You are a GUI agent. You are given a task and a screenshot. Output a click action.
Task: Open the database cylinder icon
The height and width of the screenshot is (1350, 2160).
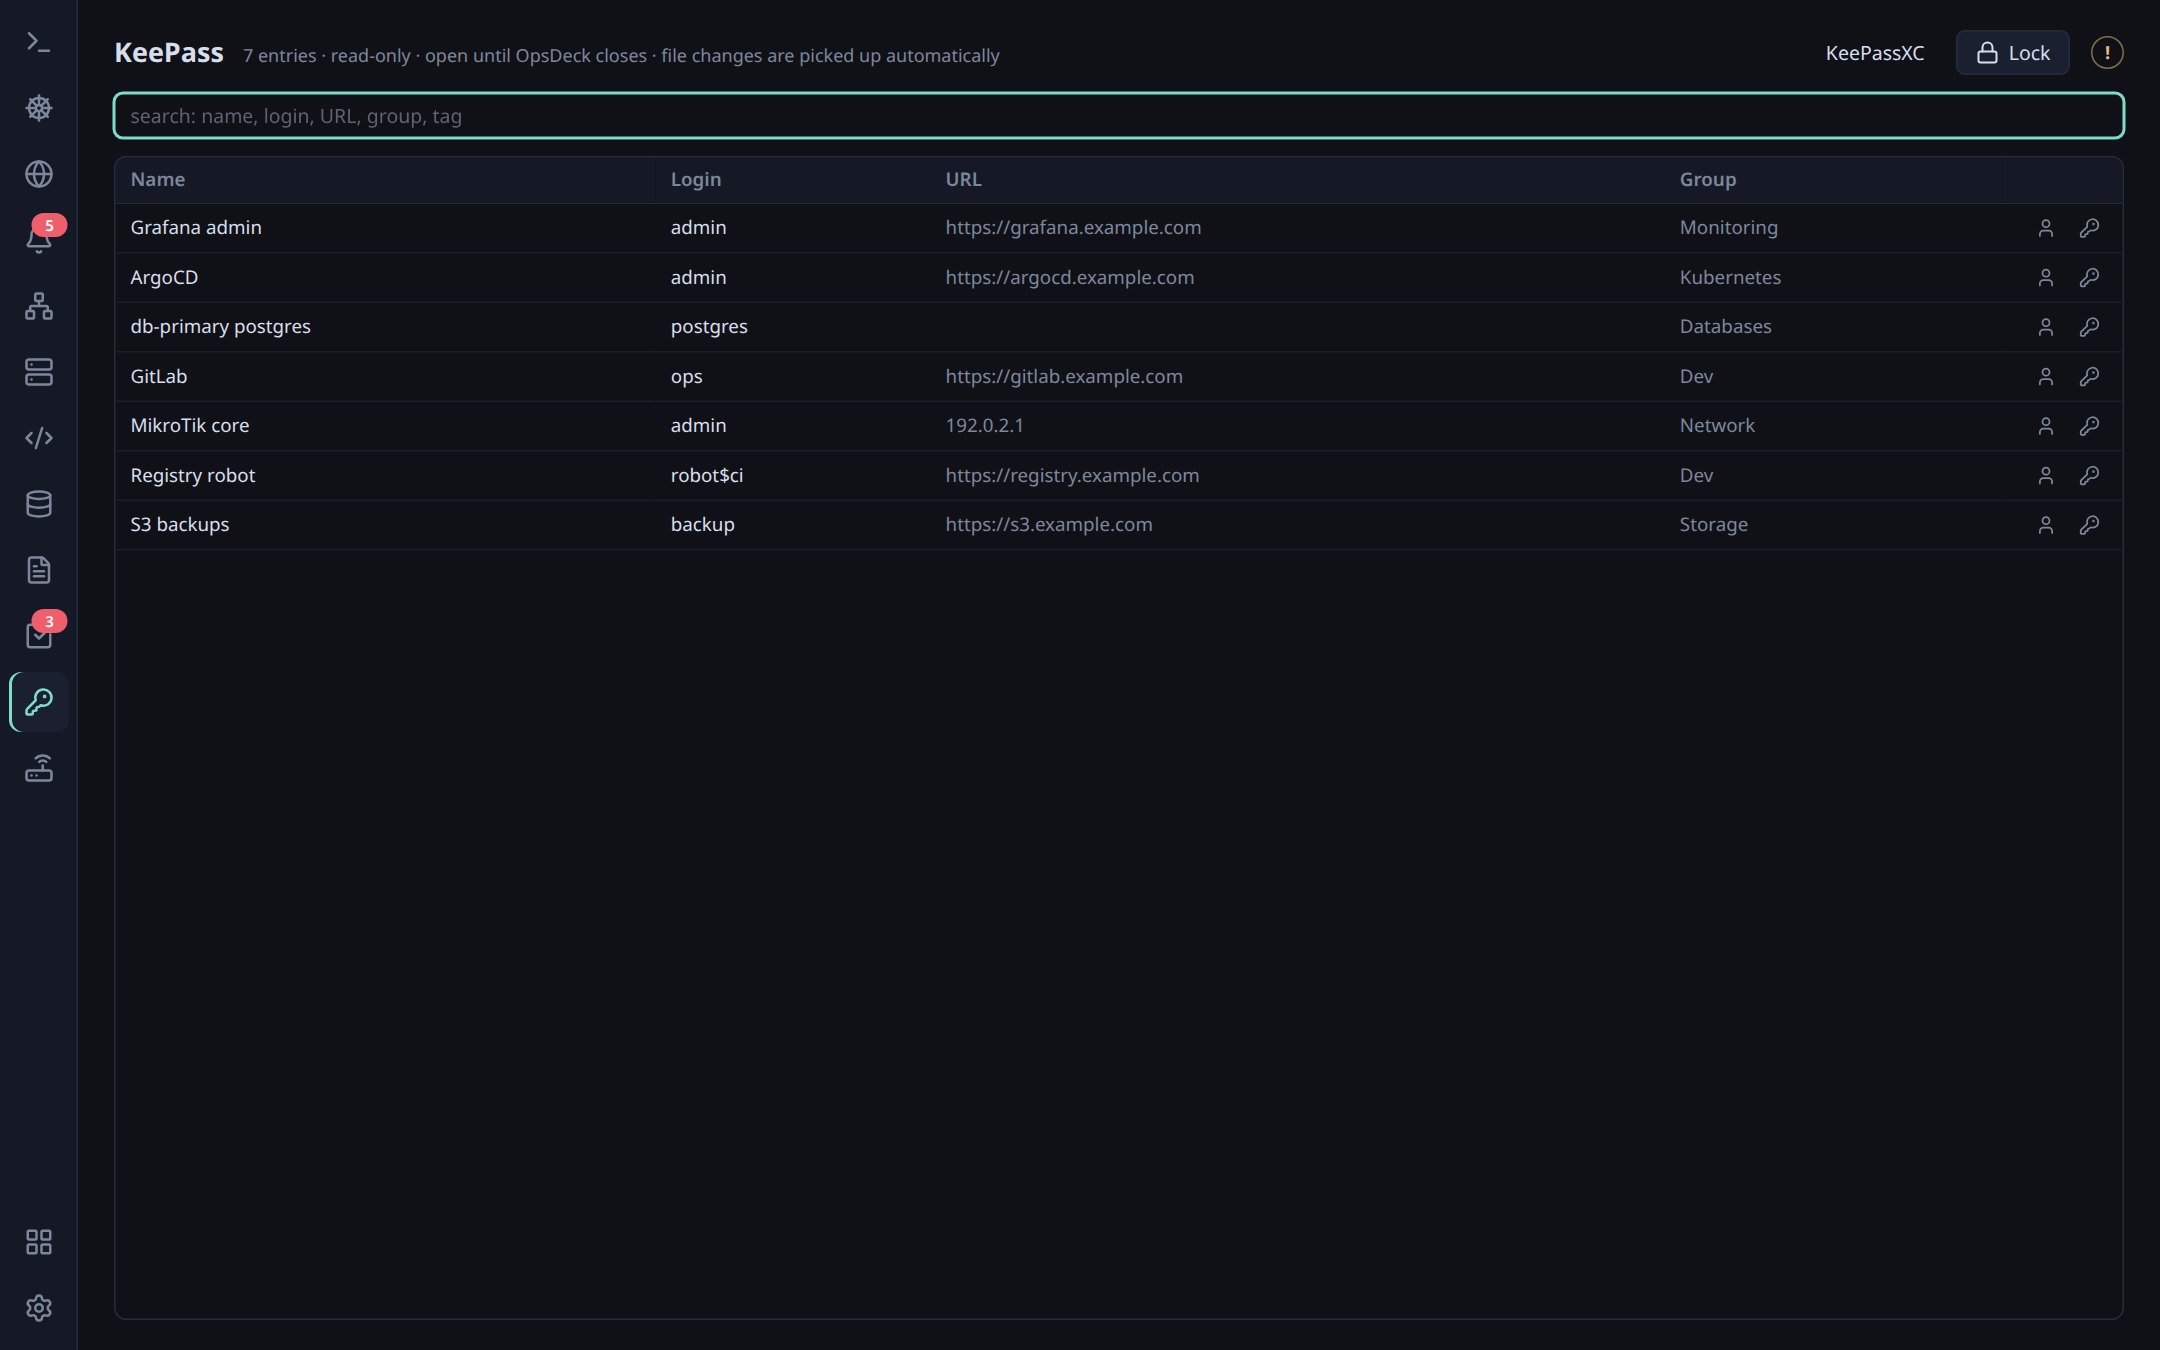38,504
